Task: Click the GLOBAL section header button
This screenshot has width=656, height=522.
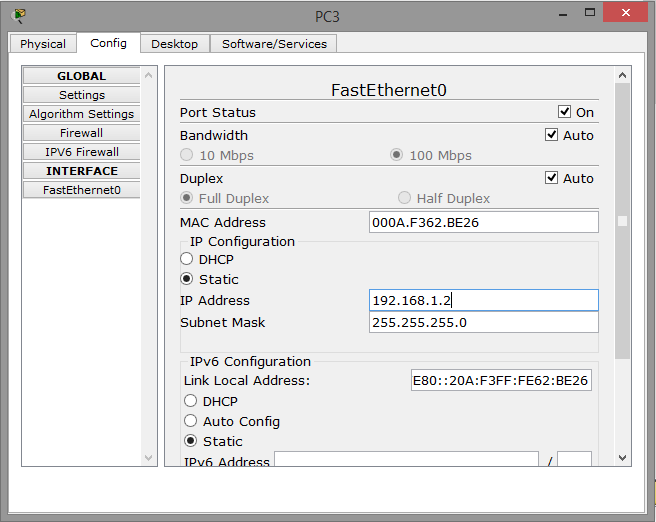Action: 82,76
